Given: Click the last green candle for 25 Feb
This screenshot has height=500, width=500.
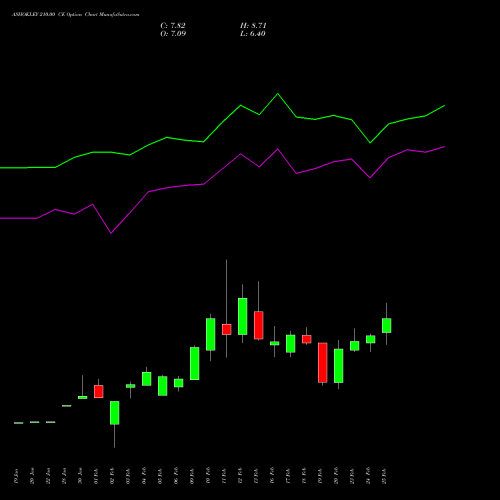Looking at the screenshot, I should (x=387, y=325).
